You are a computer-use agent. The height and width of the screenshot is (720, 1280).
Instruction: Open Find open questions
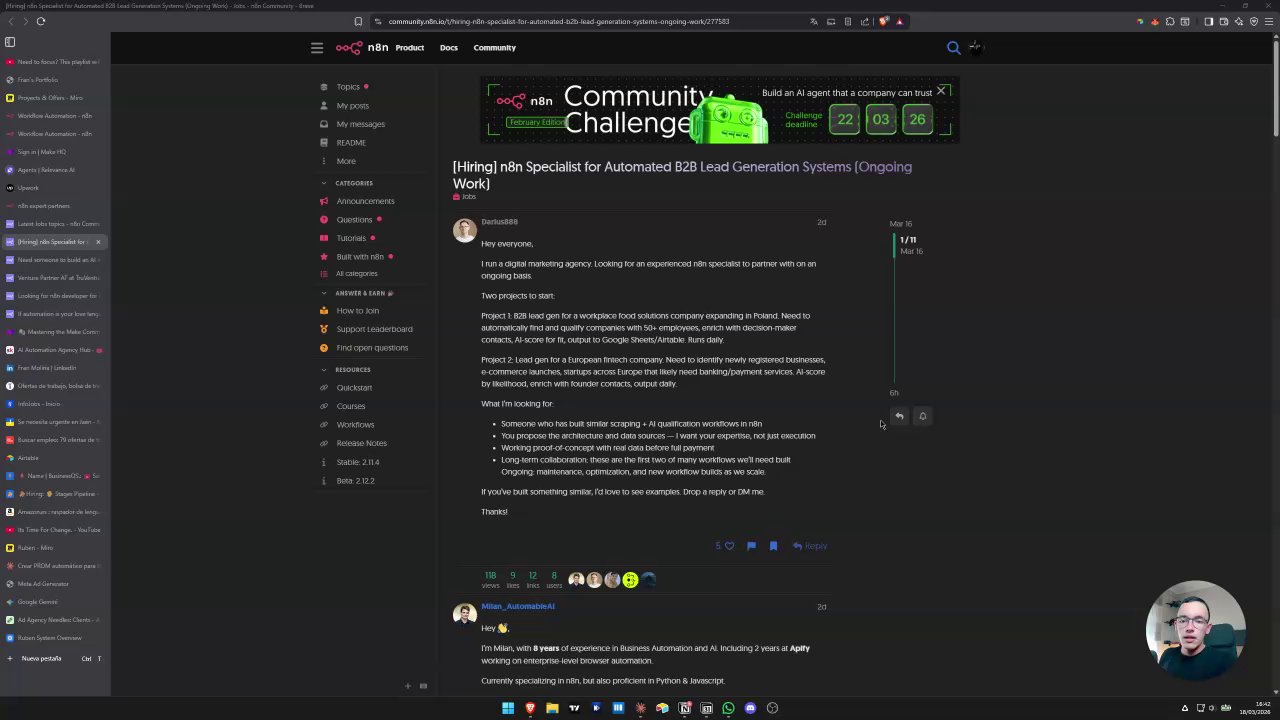(372, 348)
